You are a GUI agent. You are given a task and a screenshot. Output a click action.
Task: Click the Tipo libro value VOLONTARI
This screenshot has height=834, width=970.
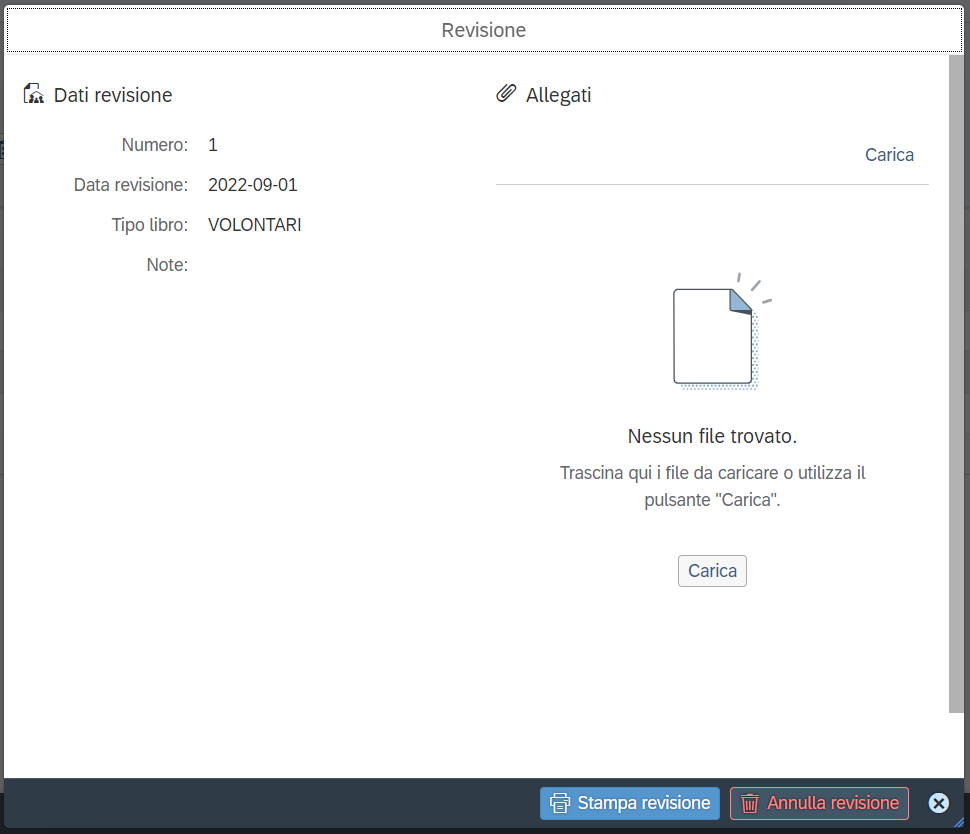(x=254, y=225)
